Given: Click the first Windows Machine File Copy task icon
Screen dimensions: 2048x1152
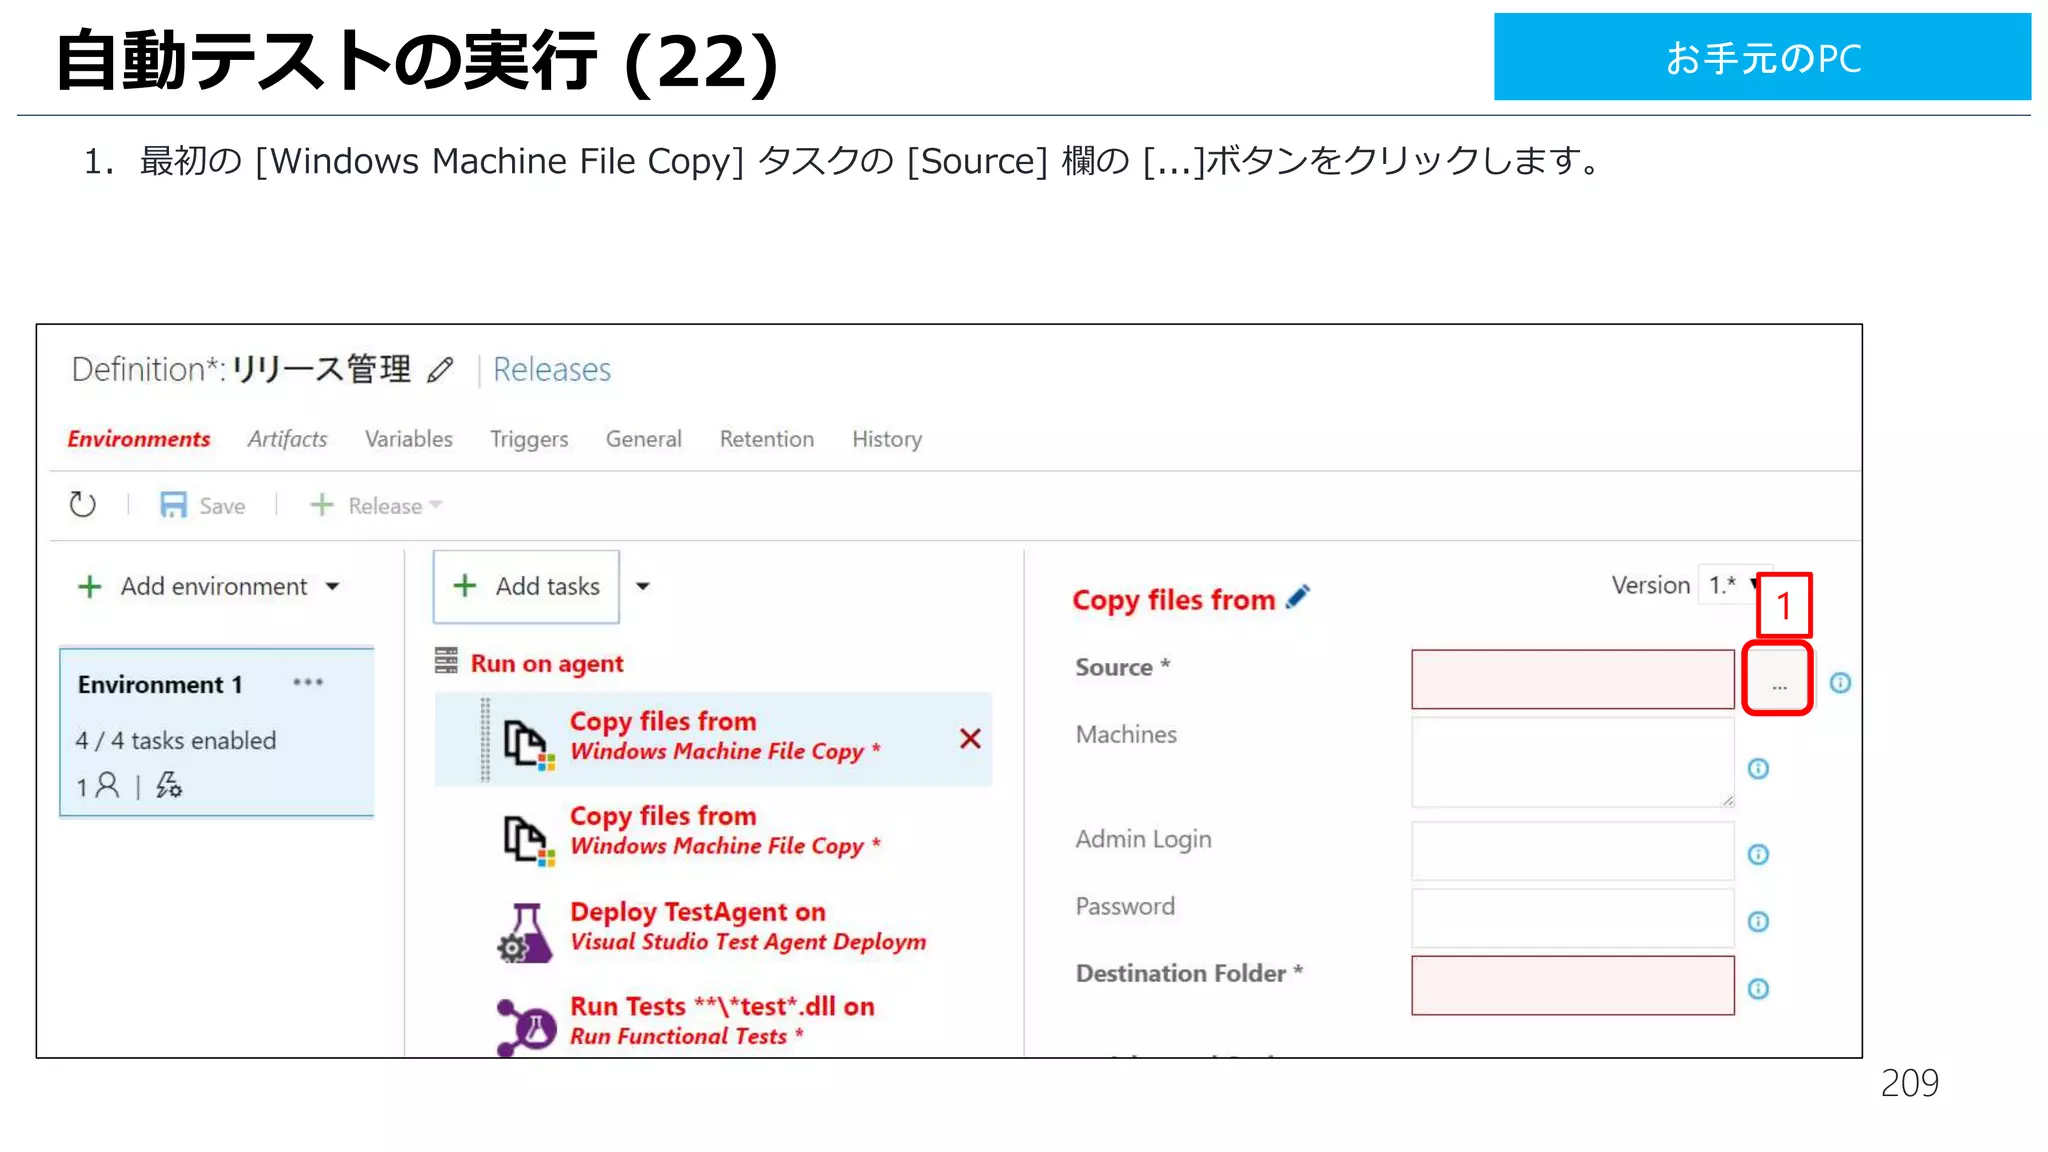Looking at the screenshot, I should click(x=527, y=743).
